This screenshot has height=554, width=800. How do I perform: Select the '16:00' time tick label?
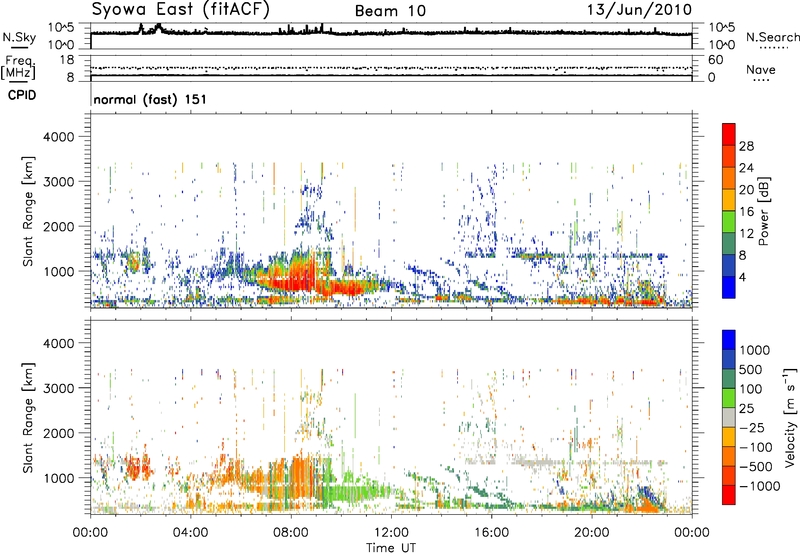(491, 533)
